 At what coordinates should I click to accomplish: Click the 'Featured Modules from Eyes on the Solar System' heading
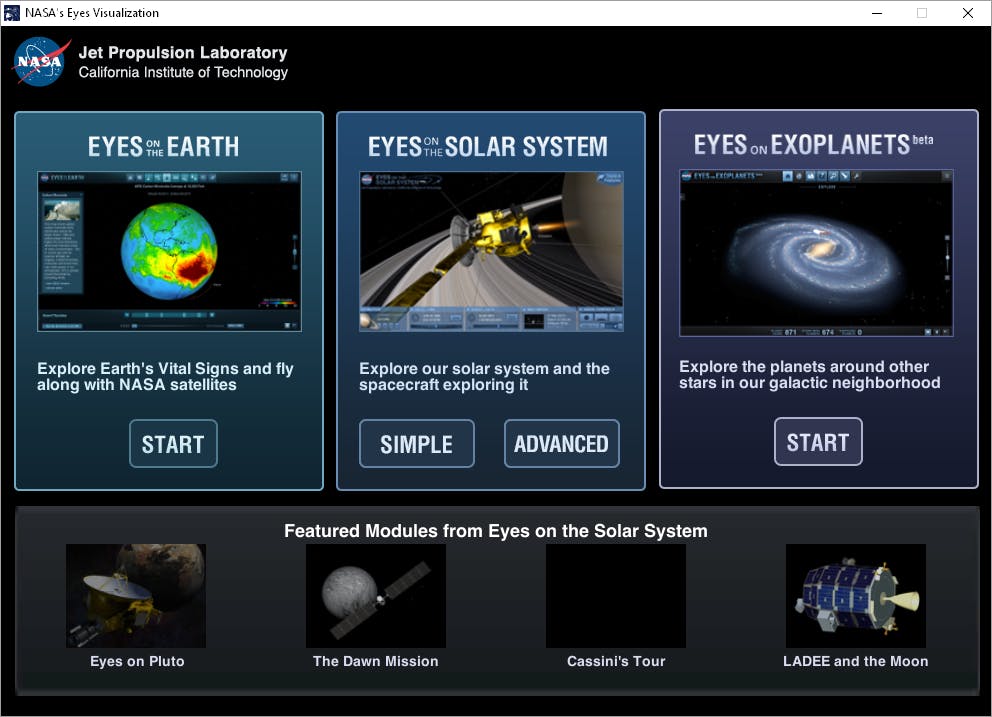(x=496, y=531)
